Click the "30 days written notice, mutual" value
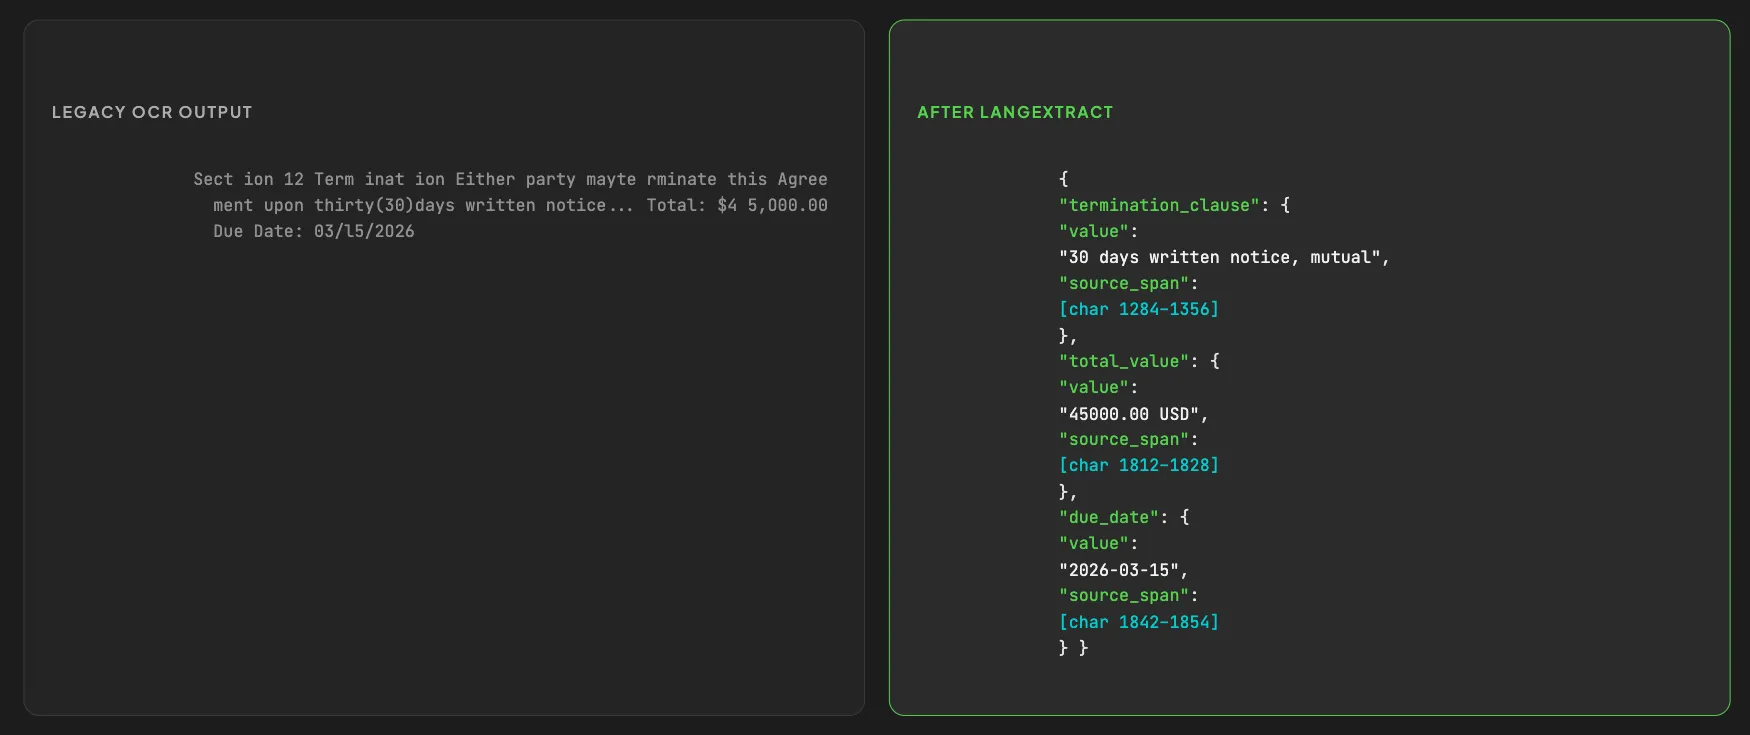The image size is (1750, 735). pos(1219,257)
